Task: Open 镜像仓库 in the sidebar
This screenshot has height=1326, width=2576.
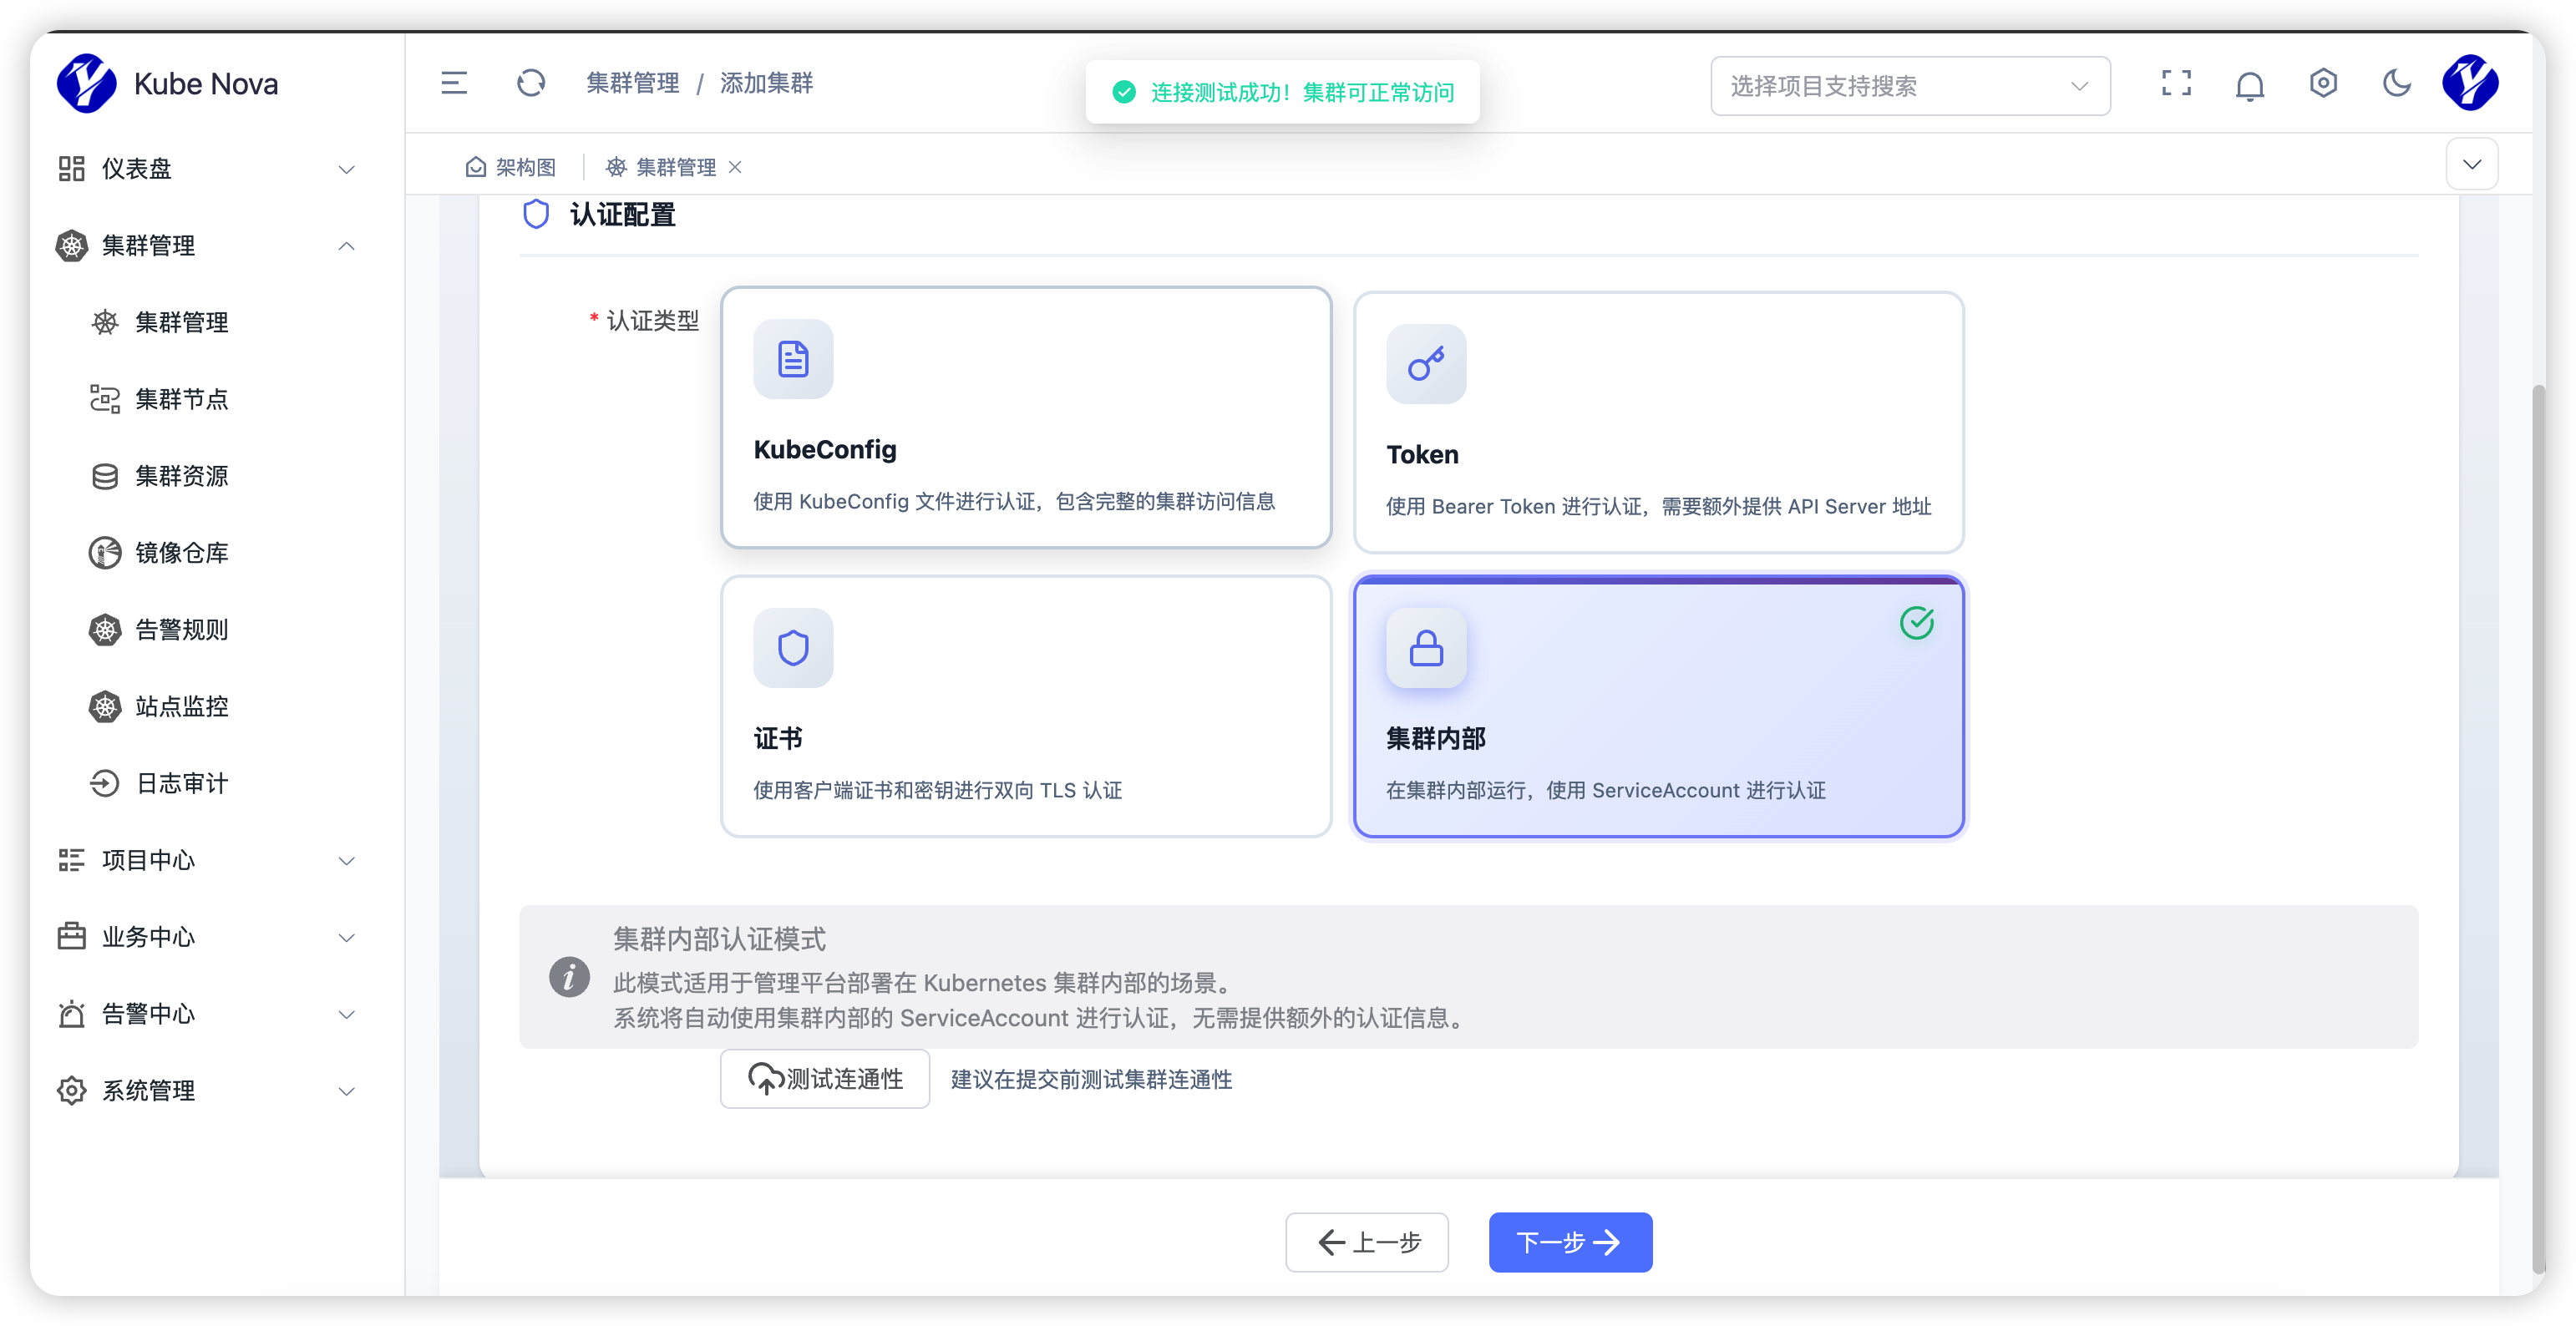Action: tap(181, 553)
